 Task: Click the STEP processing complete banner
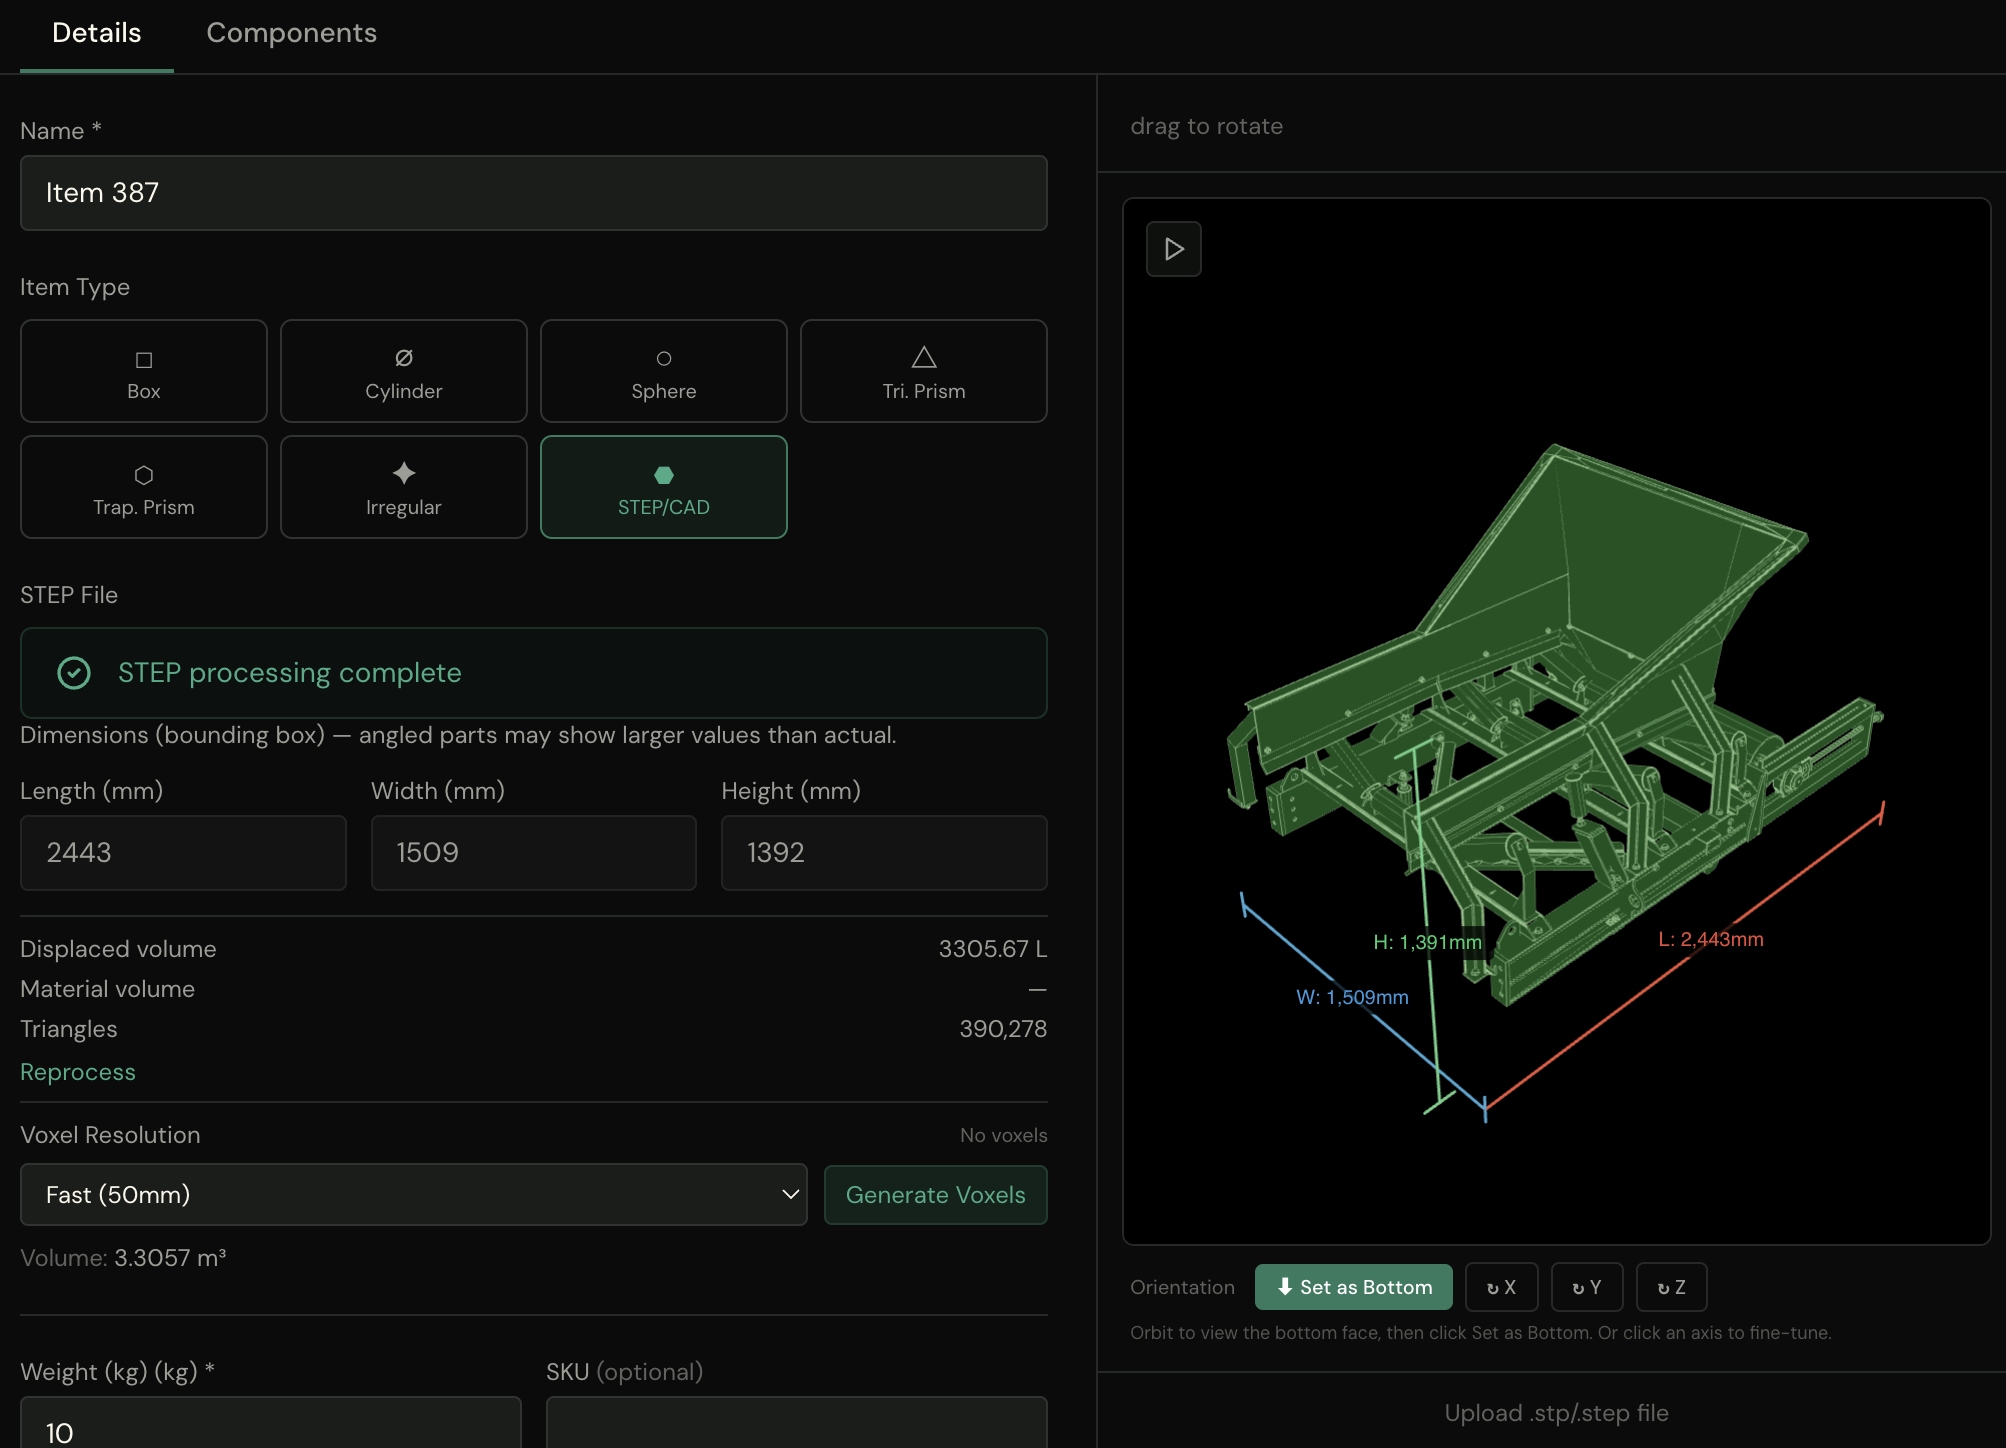(534, 673)
